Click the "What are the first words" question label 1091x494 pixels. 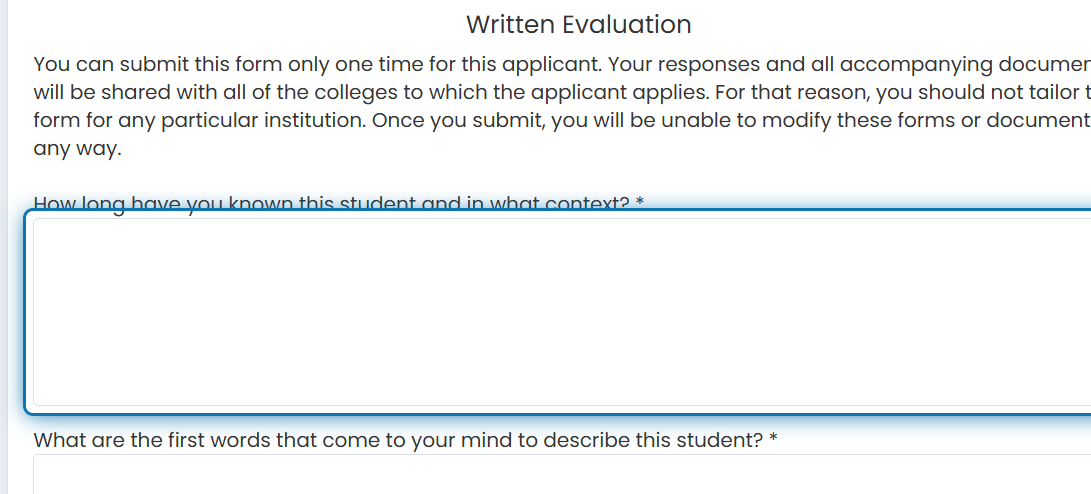tap(405, 440)
